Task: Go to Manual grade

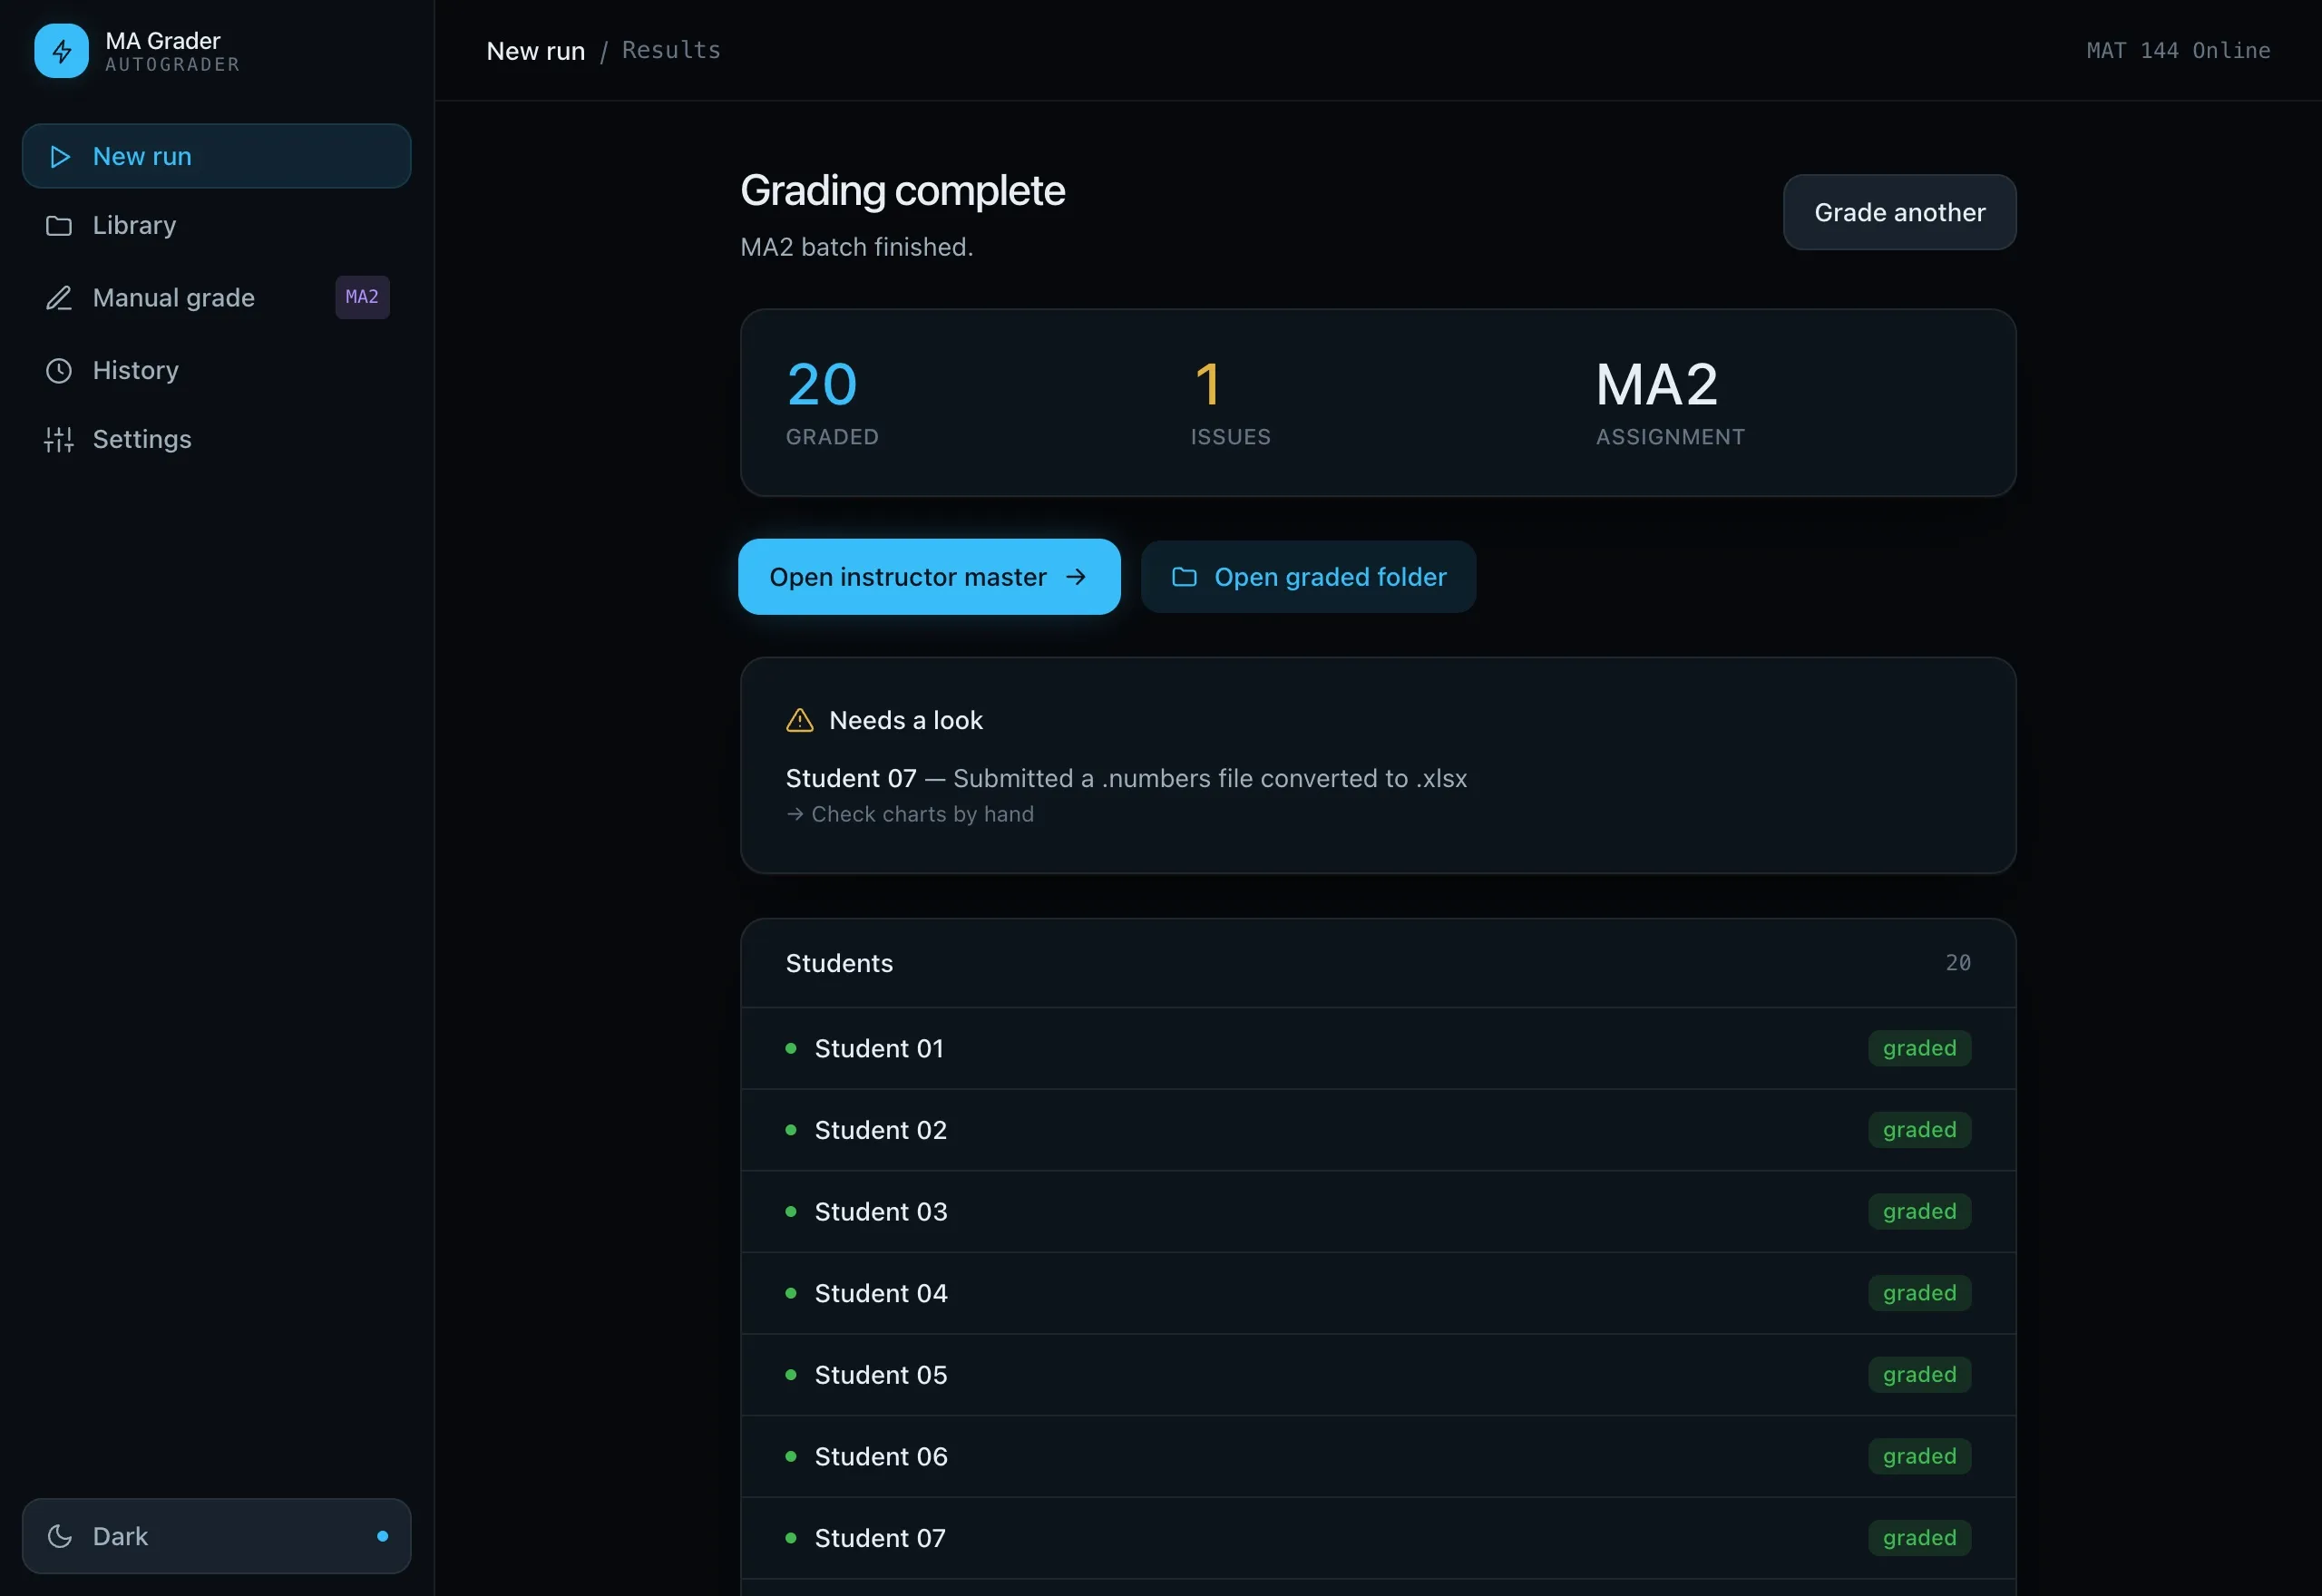Action: click(216, 298)
